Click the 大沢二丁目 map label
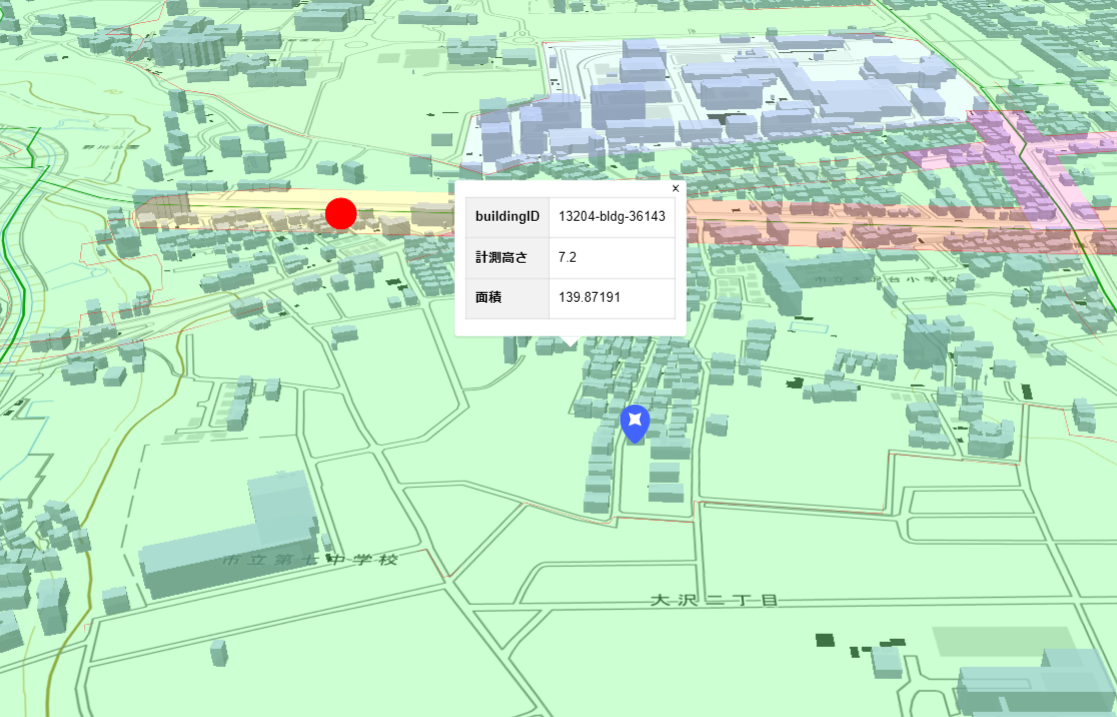Image resolution: width=1117 pixels, height=717 pixels. (714, 600)
